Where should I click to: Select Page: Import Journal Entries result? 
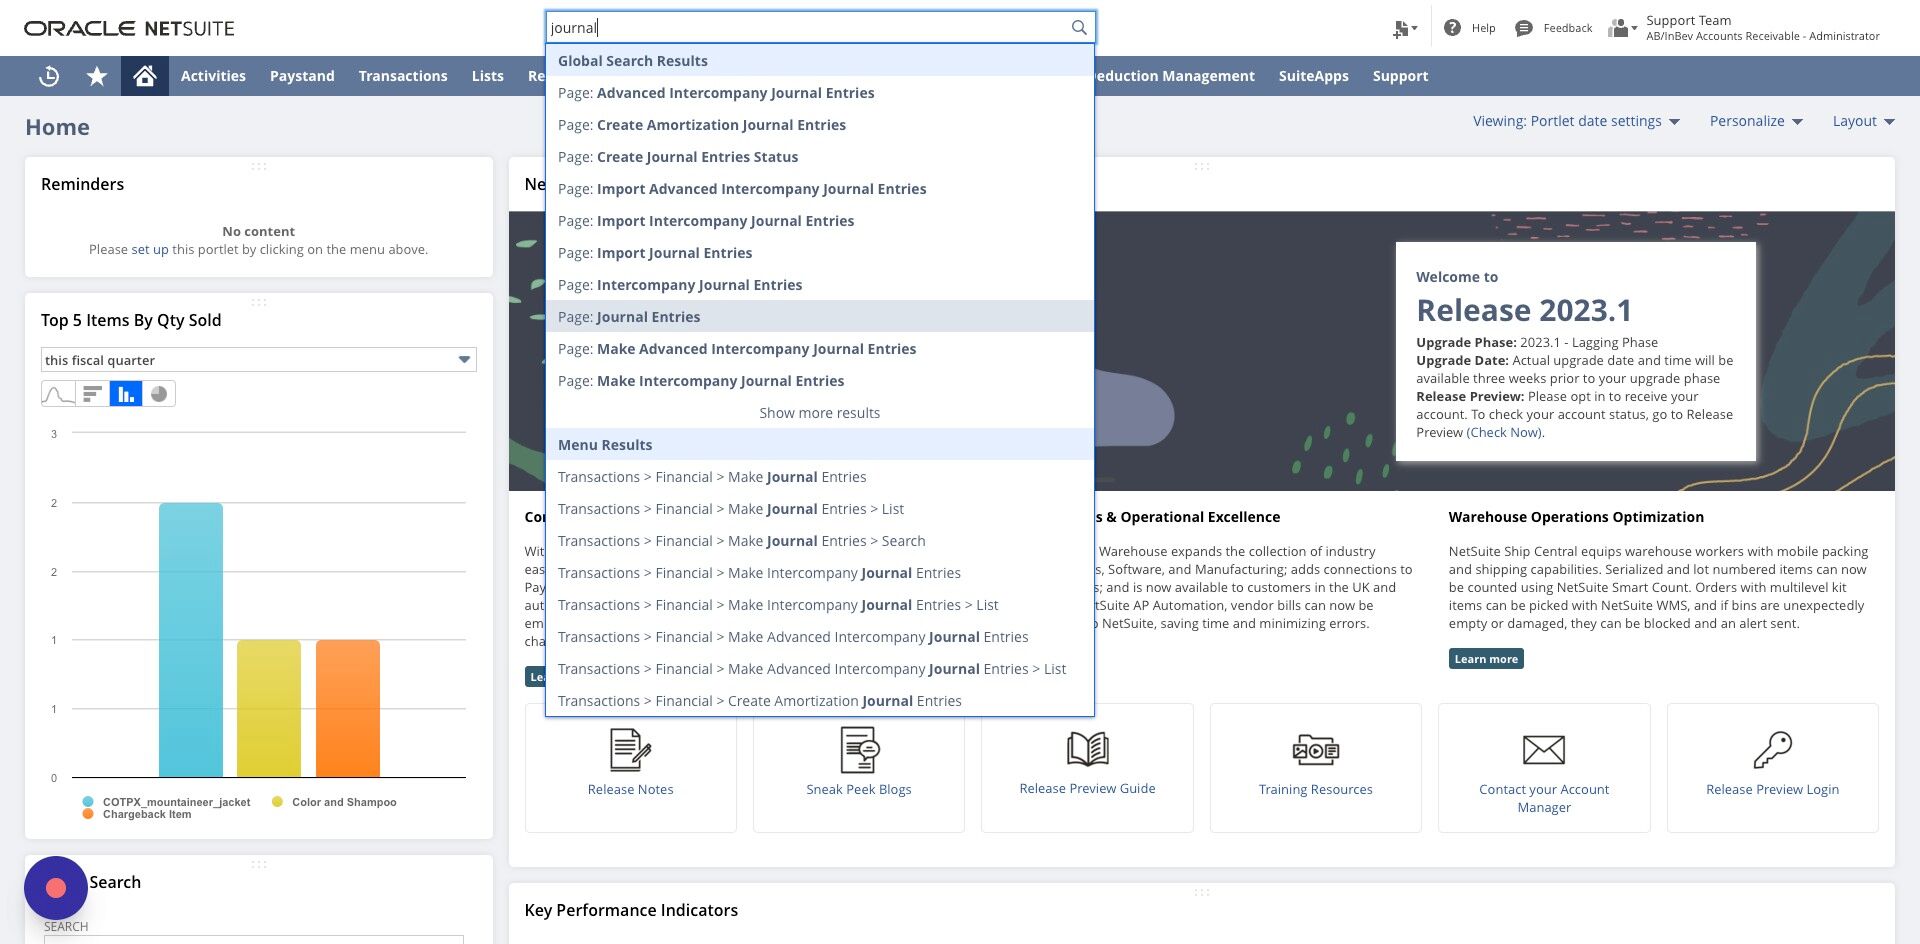(820, 253)
